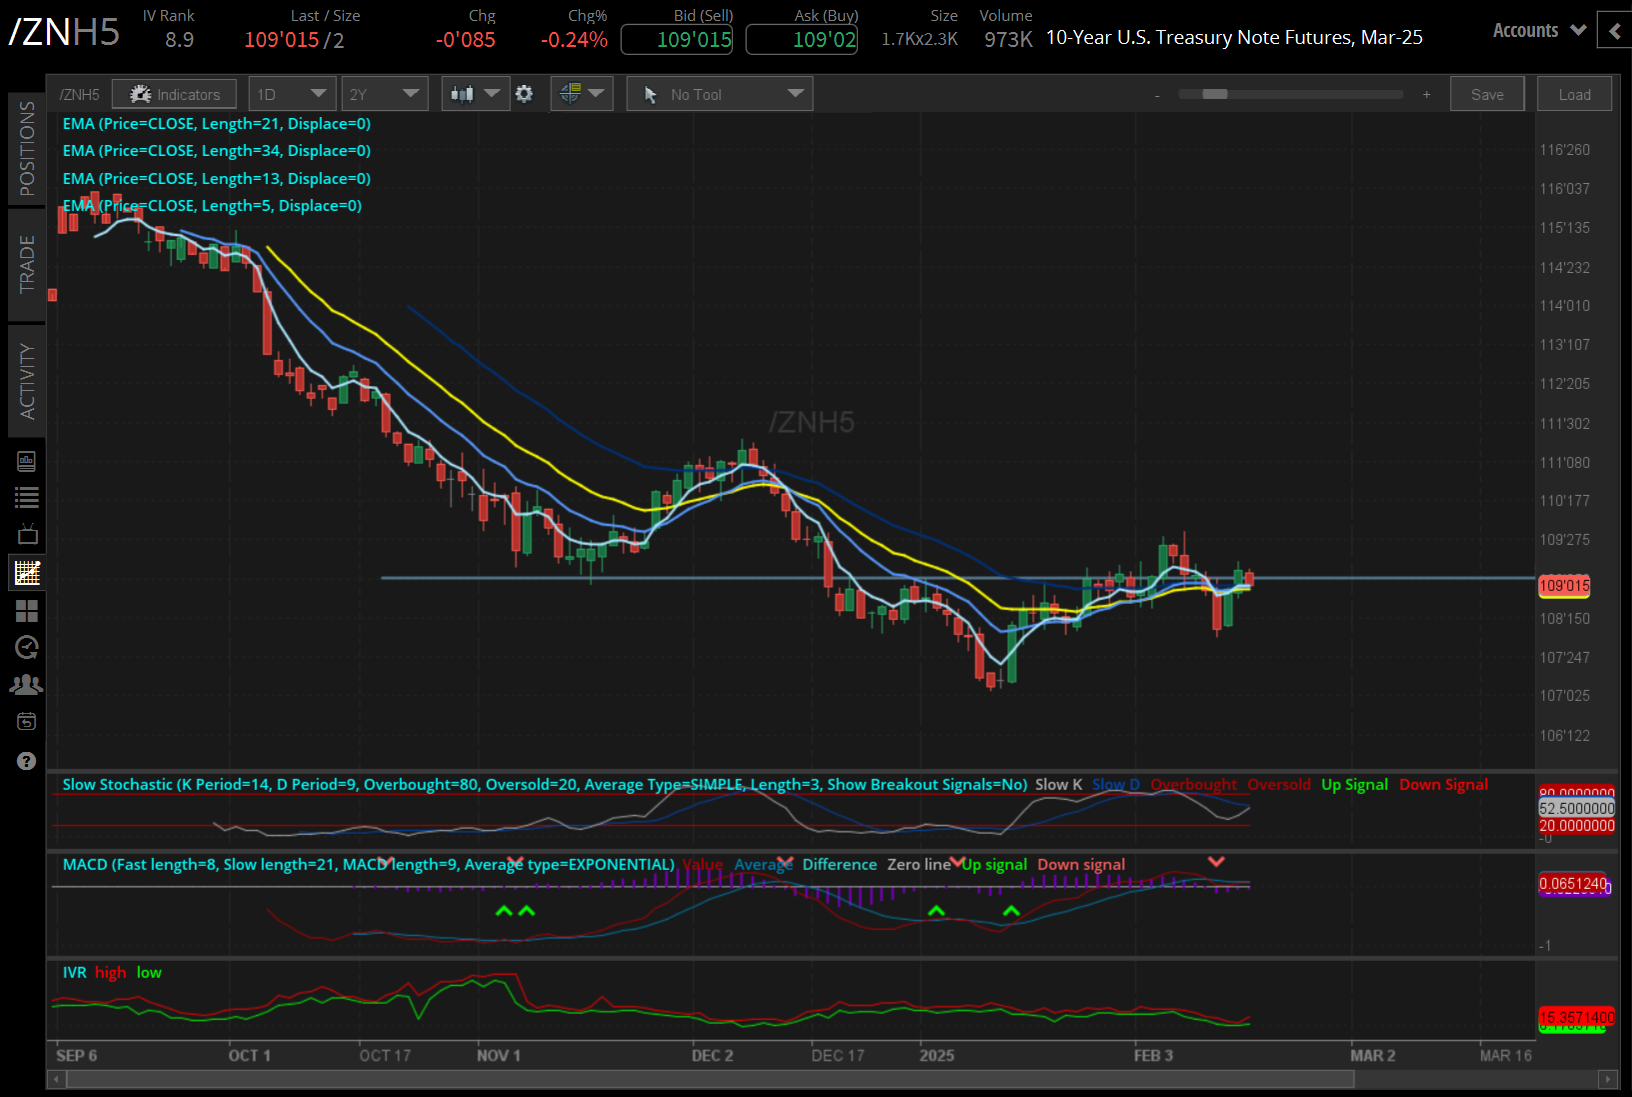The width and height of the screenshot is (1632, 1097).
Task: Open the calendar icon in the sidebar
Action: point(26,720)
